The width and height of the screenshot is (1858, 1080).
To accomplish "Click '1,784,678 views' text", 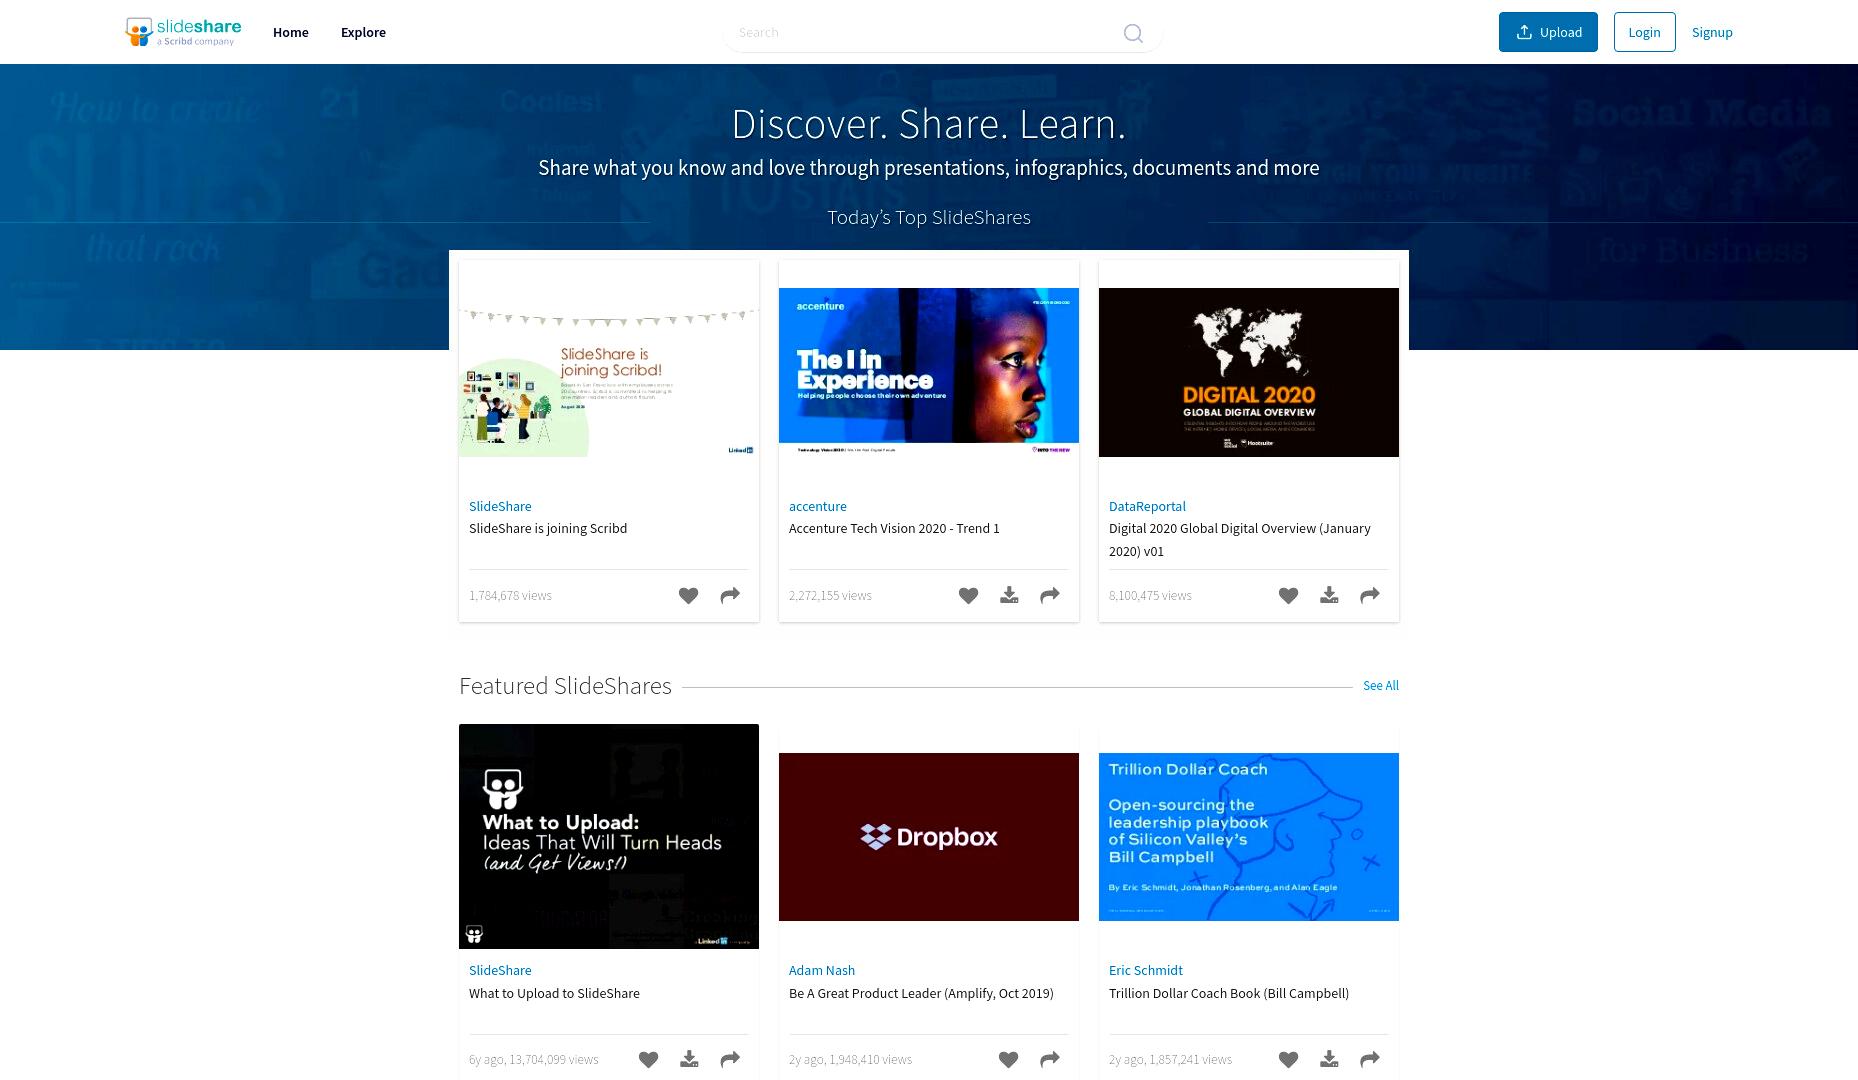I will point(510,595).
